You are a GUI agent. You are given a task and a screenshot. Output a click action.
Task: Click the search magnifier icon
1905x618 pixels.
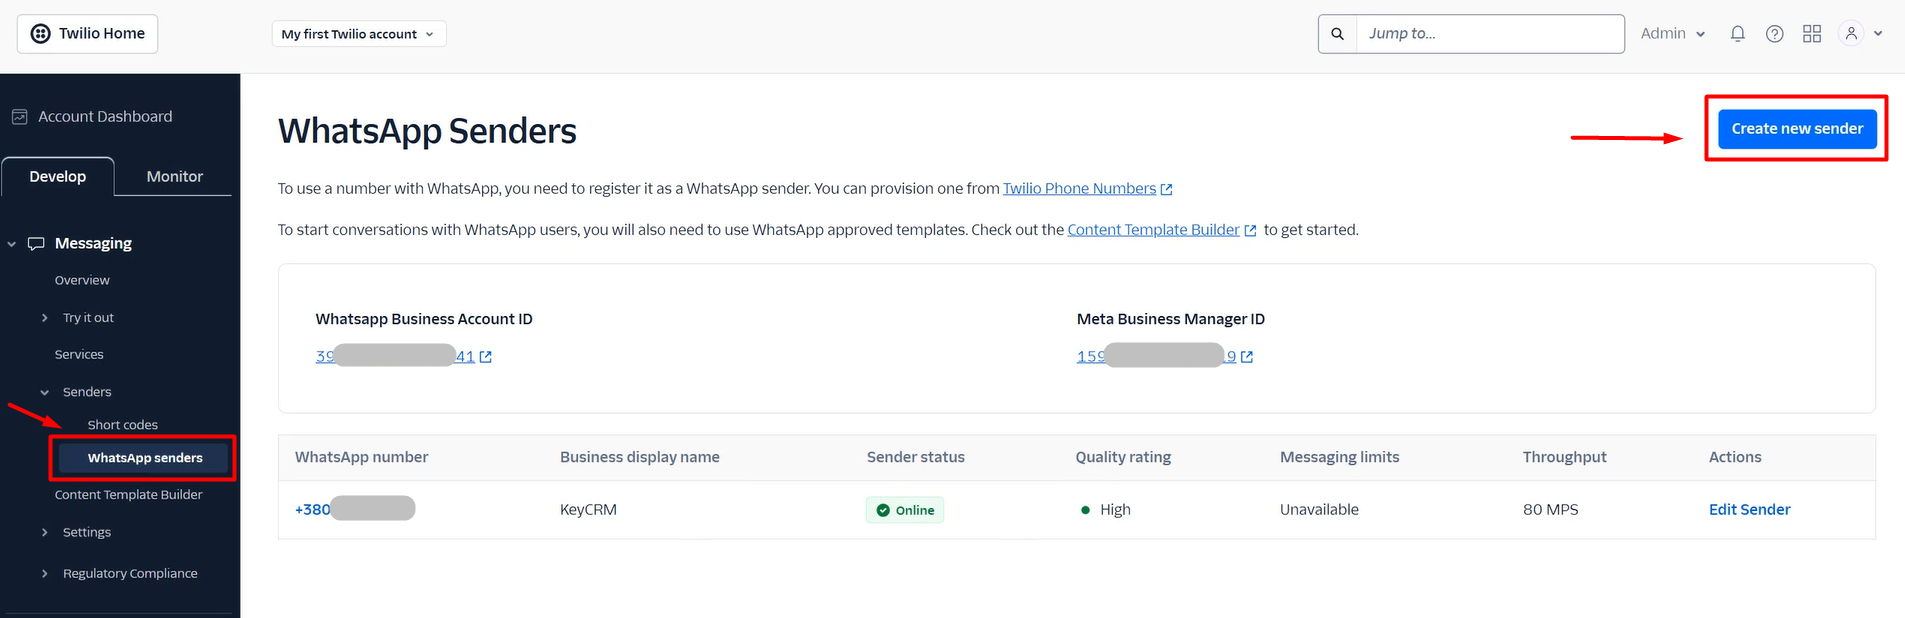pyautogui.click(x=1337, y=34)
